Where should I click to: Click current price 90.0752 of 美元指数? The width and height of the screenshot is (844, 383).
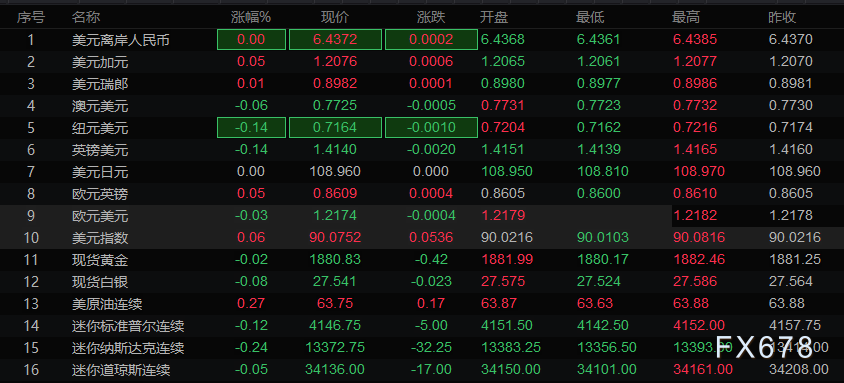pyautogui.click(x=335, y=237)
